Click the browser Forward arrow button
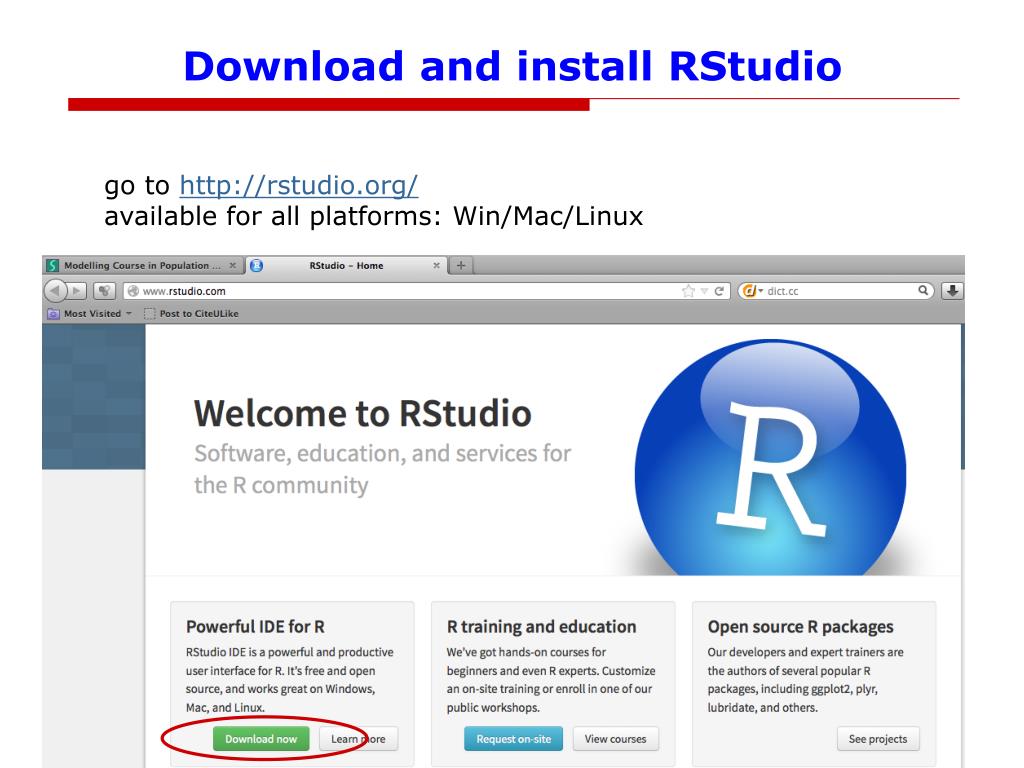1024x768 pixels. (x=77, y=291)
